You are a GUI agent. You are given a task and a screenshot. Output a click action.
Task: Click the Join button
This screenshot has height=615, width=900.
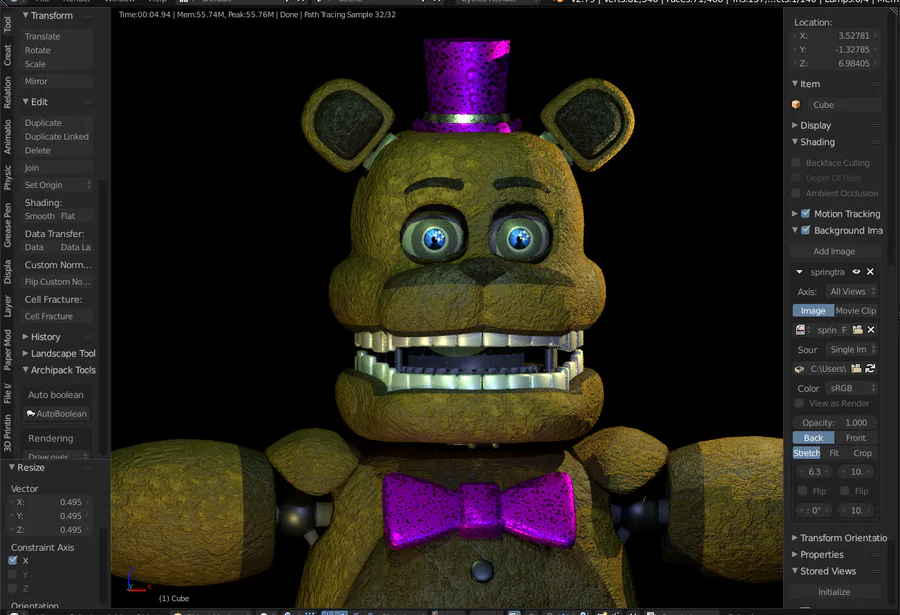point(57,168)
